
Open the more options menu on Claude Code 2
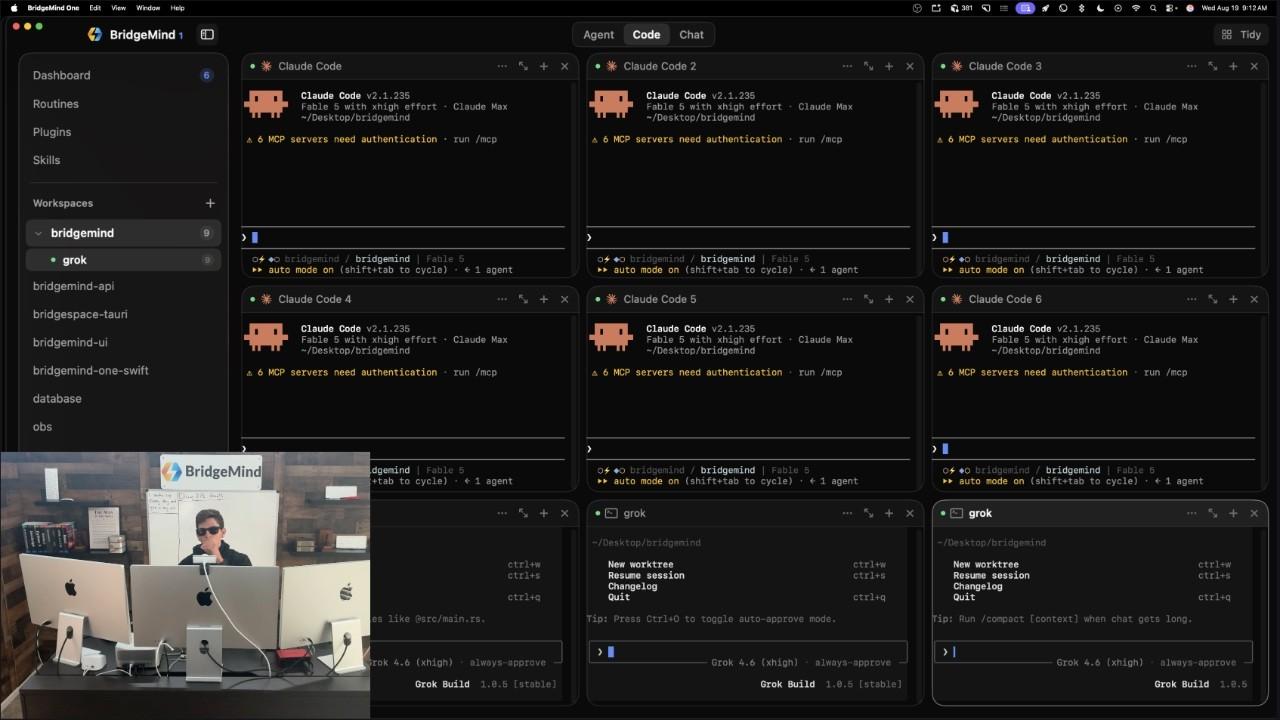[x=847, y=66]
